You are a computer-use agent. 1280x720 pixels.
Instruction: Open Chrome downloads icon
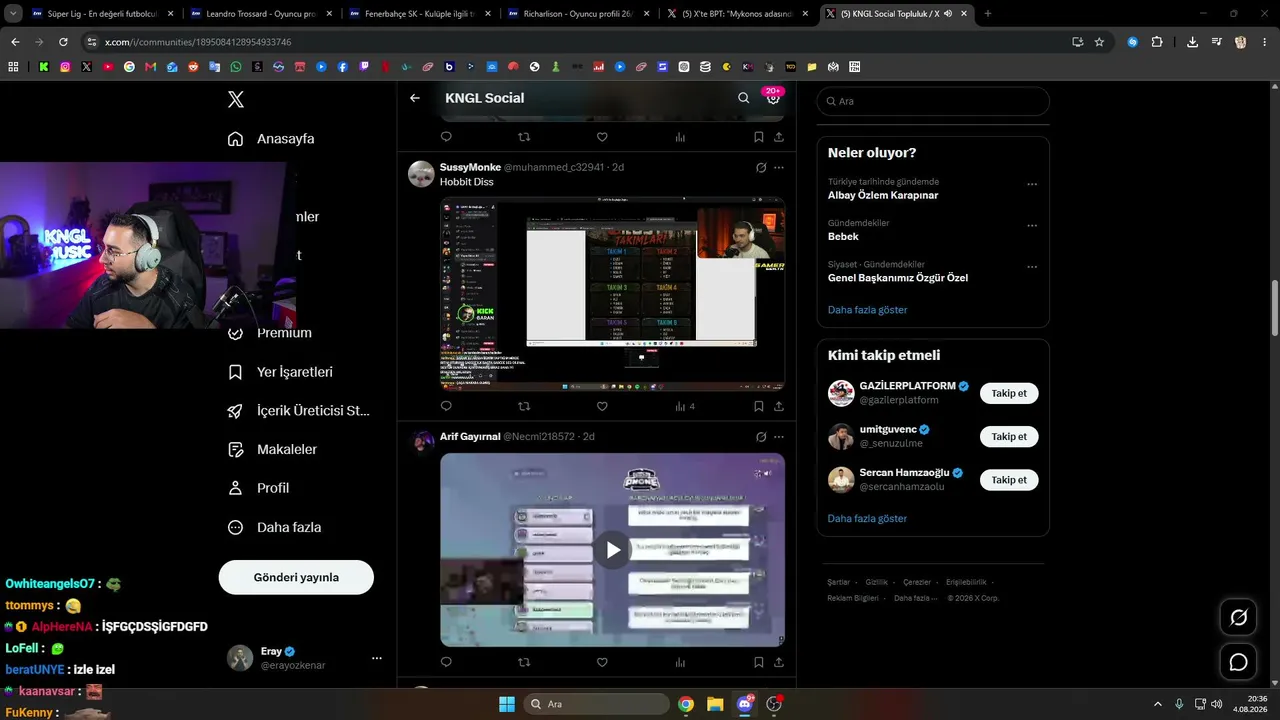tap(1192, 42)
